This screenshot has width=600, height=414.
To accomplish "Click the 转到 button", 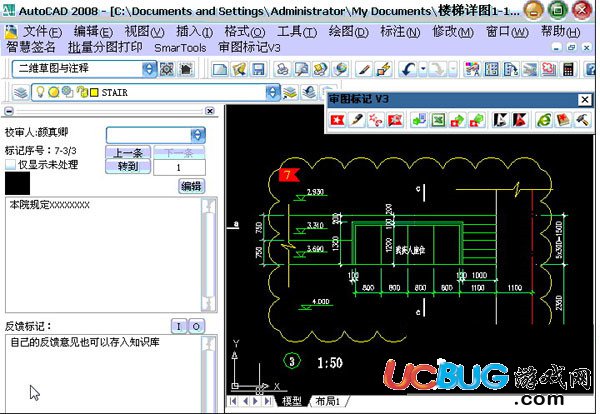I will click(128, 167).
